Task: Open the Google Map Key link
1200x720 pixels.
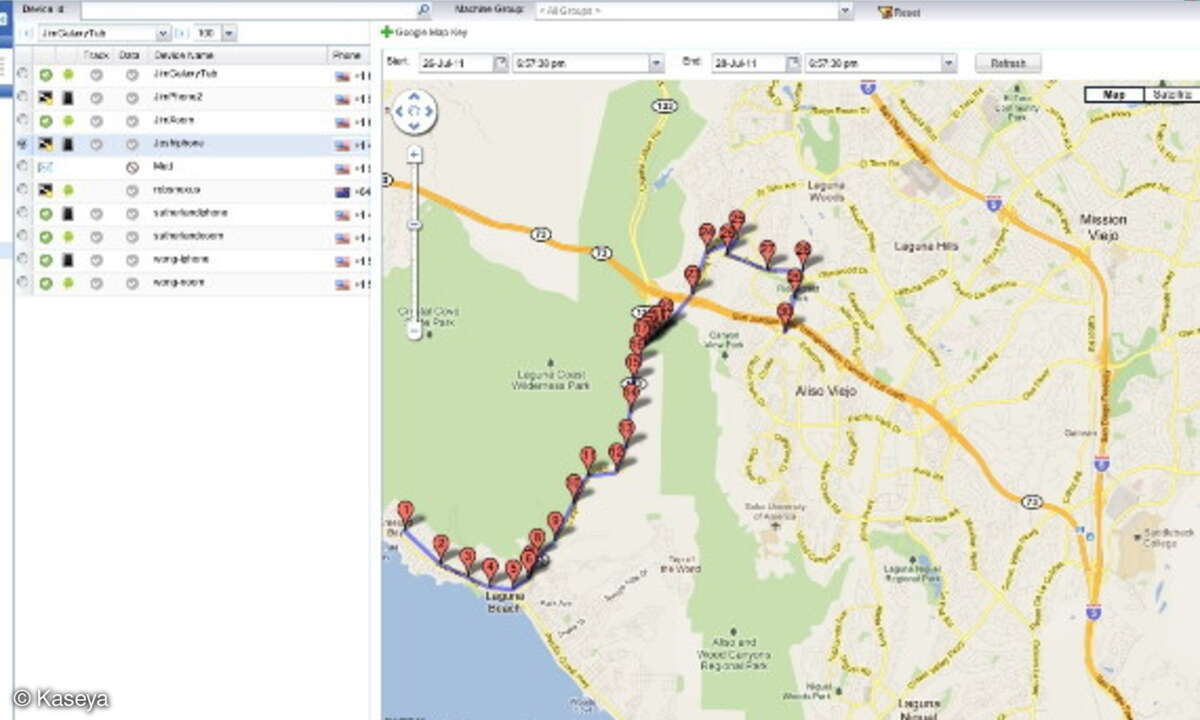Action: click(431, 32)
